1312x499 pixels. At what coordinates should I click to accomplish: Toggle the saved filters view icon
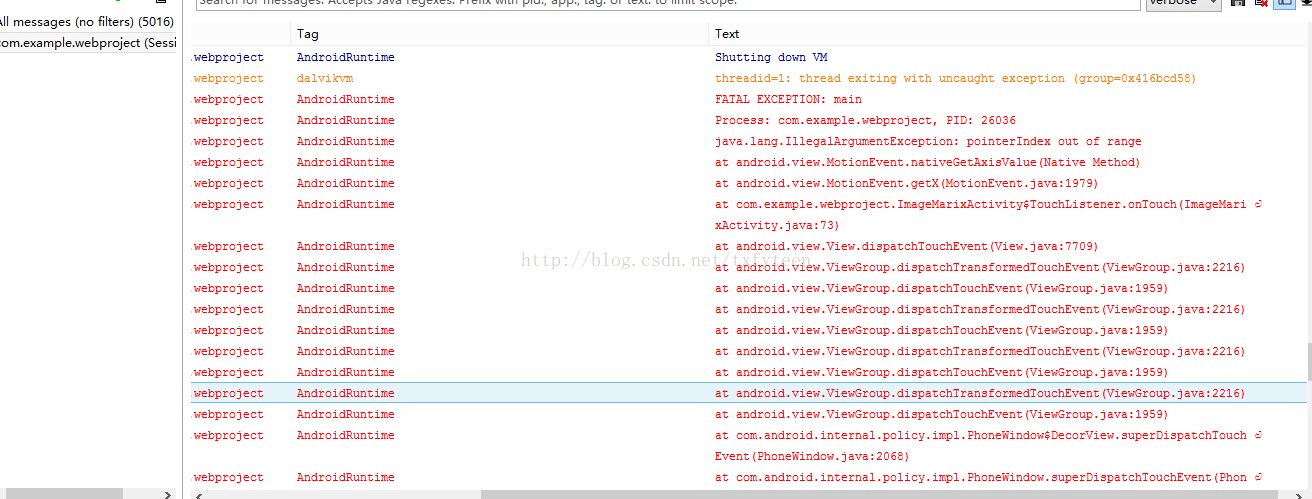1283,4
